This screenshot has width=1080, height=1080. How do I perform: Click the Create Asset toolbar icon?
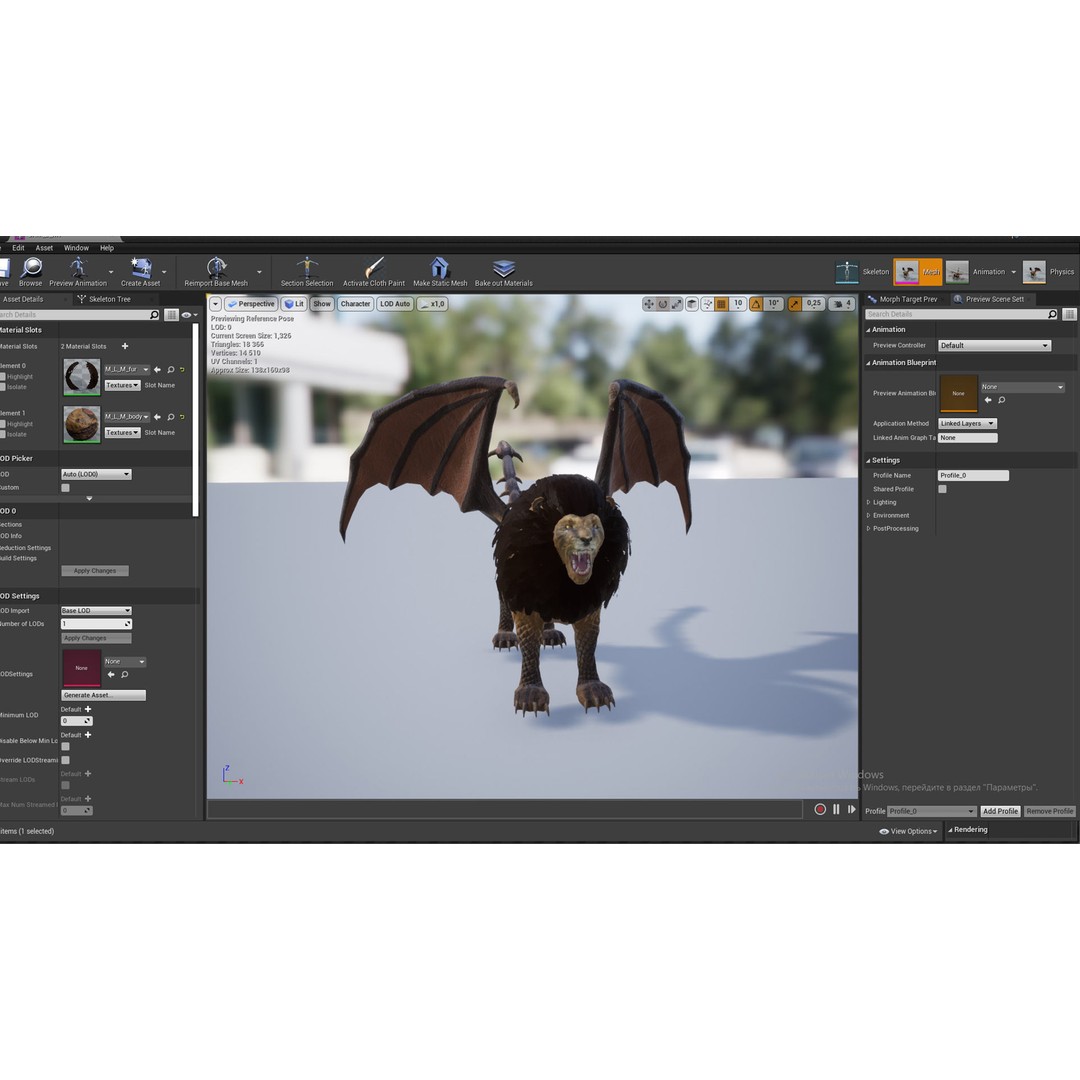click(x=141, y=271)
